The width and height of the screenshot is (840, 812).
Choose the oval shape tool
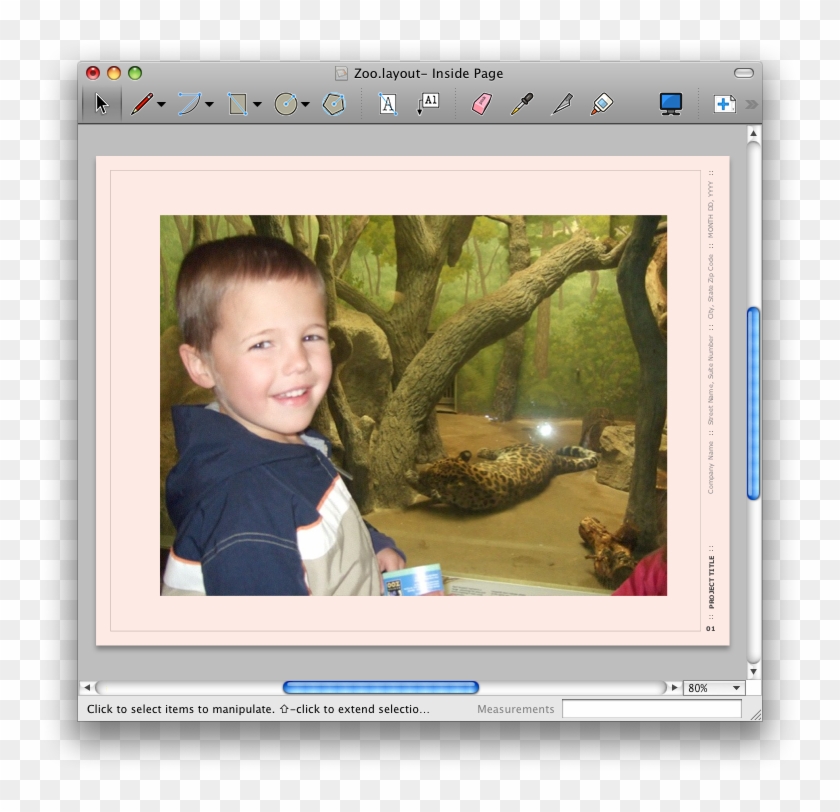[x=287, y=103]
